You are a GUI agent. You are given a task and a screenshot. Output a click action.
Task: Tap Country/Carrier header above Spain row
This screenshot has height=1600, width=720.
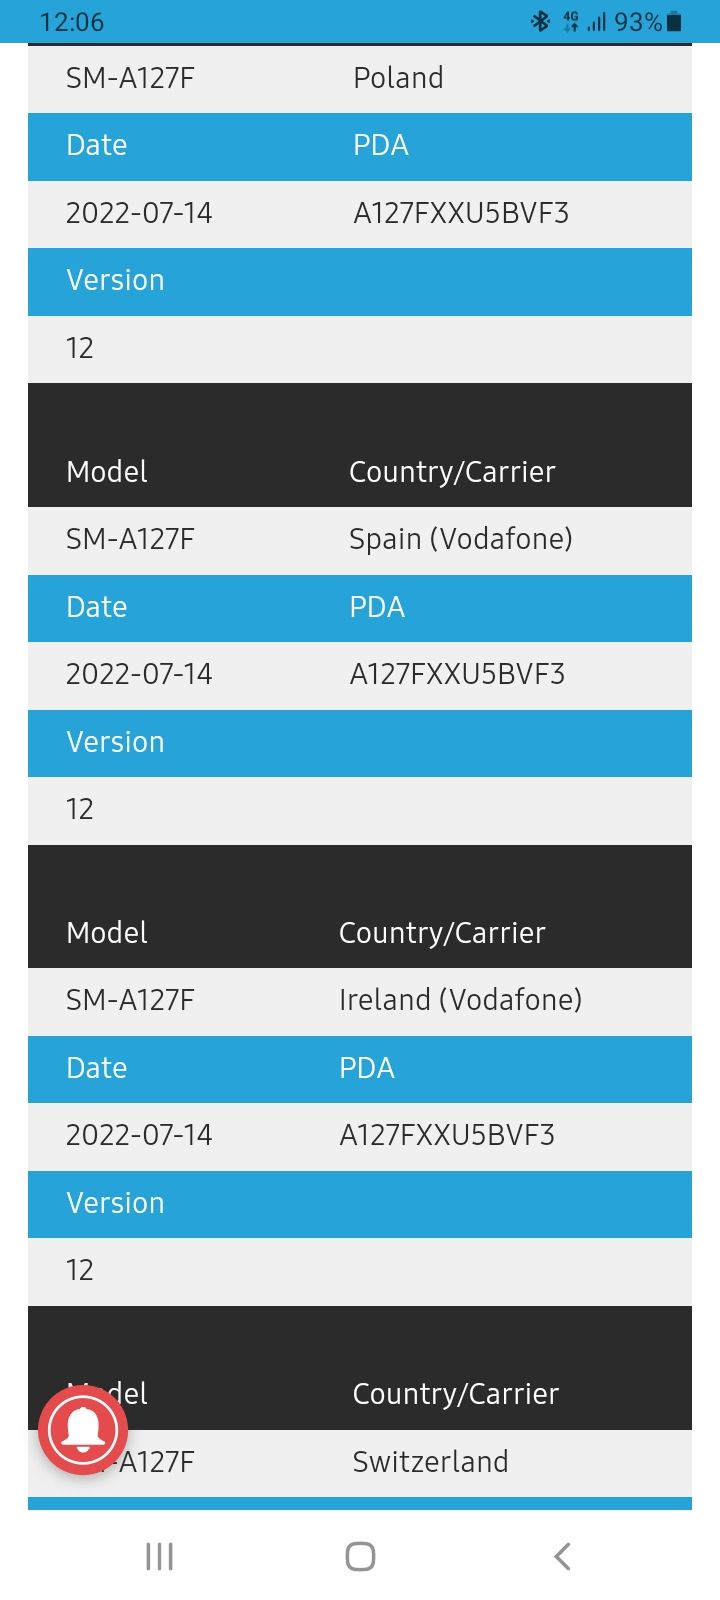pyautogui.click(x=452, y=472)
